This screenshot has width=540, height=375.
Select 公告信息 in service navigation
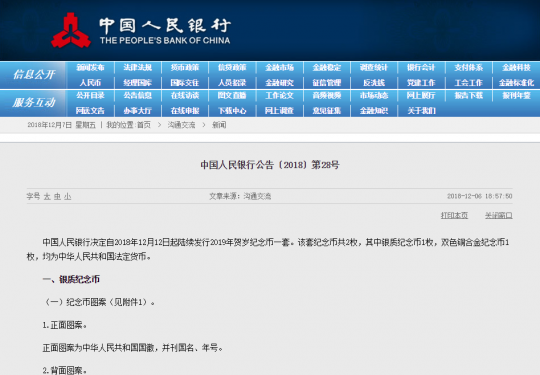137,95
